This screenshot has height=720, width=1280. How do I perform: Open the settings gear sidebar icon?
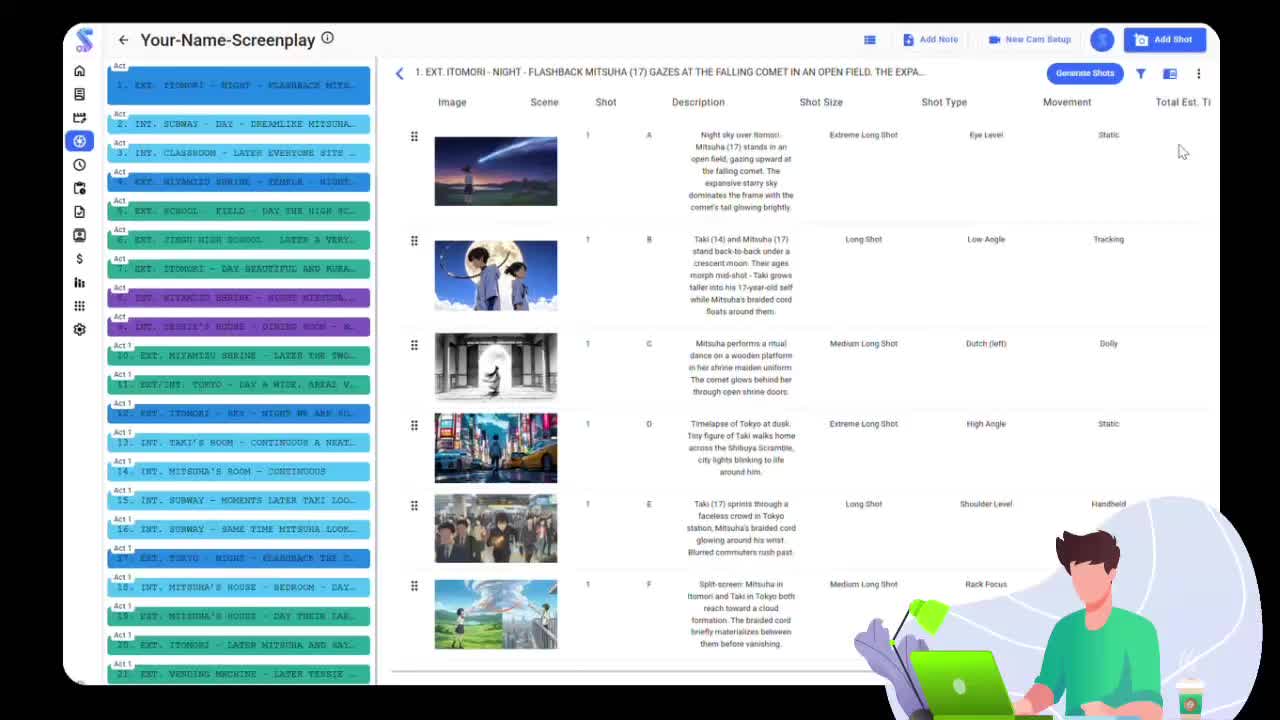pos(80,329)
